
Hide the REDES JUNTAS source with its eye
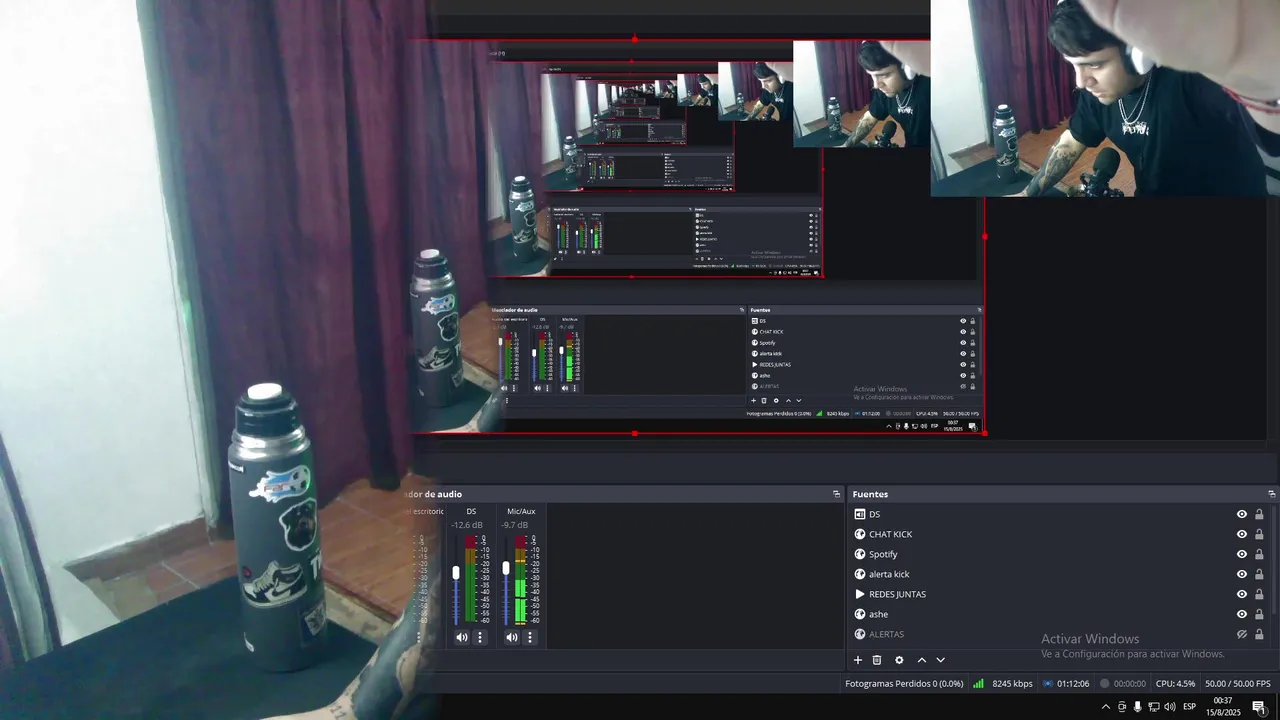(x=1242, y=594)
